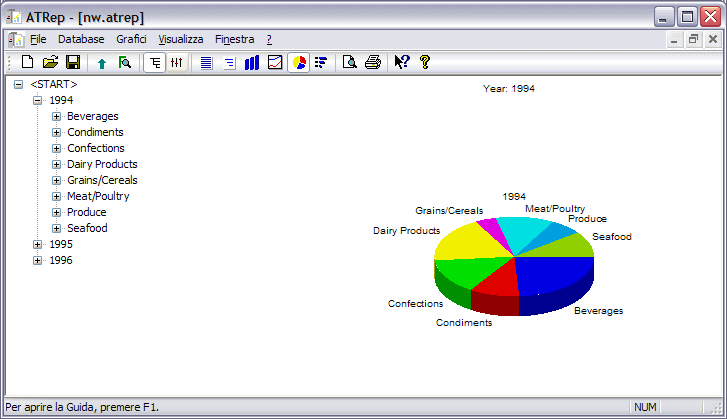The image size is (727, 419).
Task: Open the Finestra menu
Action: click(235, 39)
